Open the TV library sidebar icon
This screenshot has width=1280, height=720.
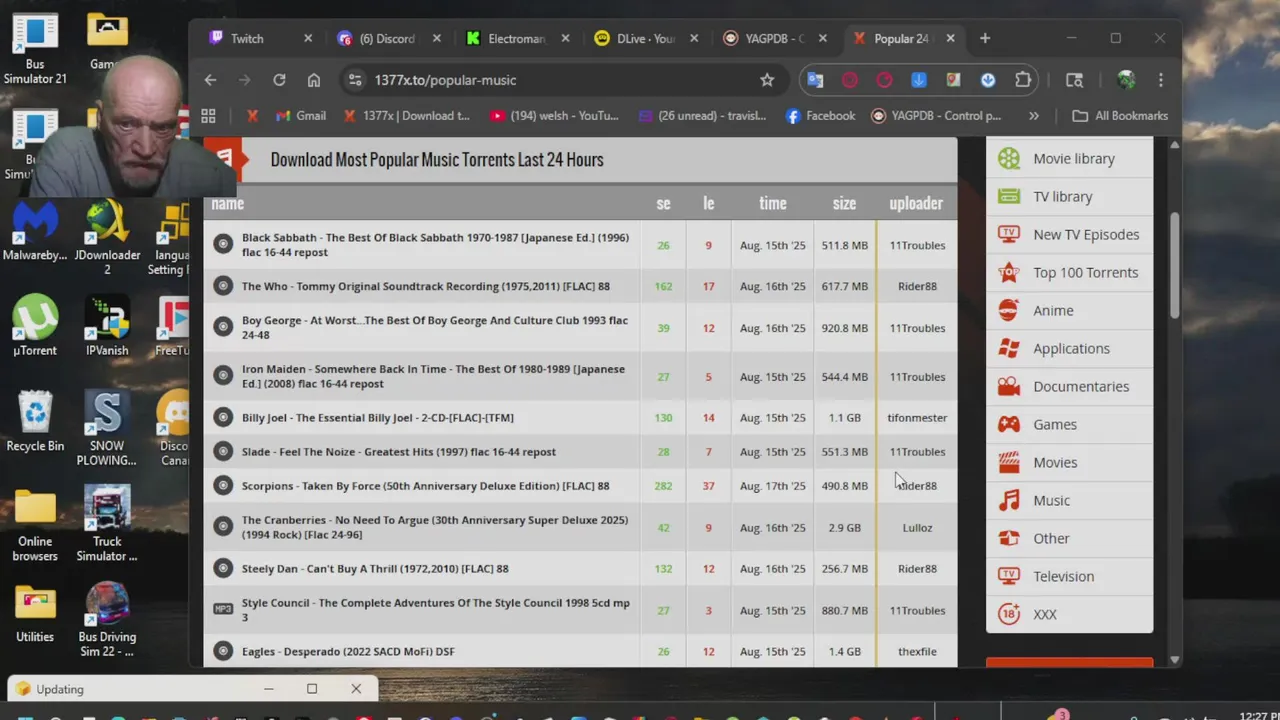click(x=1009, y=196)
